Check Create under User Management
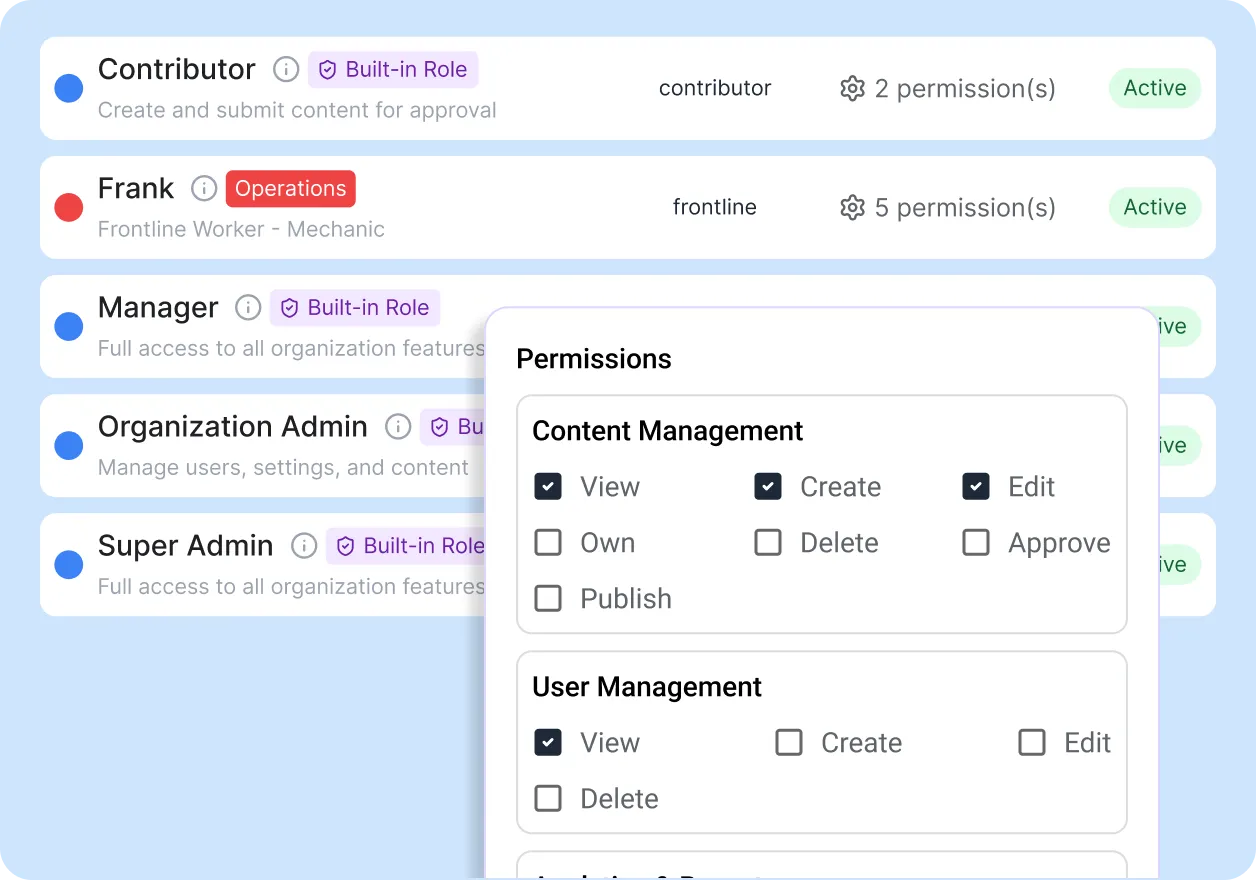The image size is (1256, 880). pyautogui.click(x=789, y=743)
